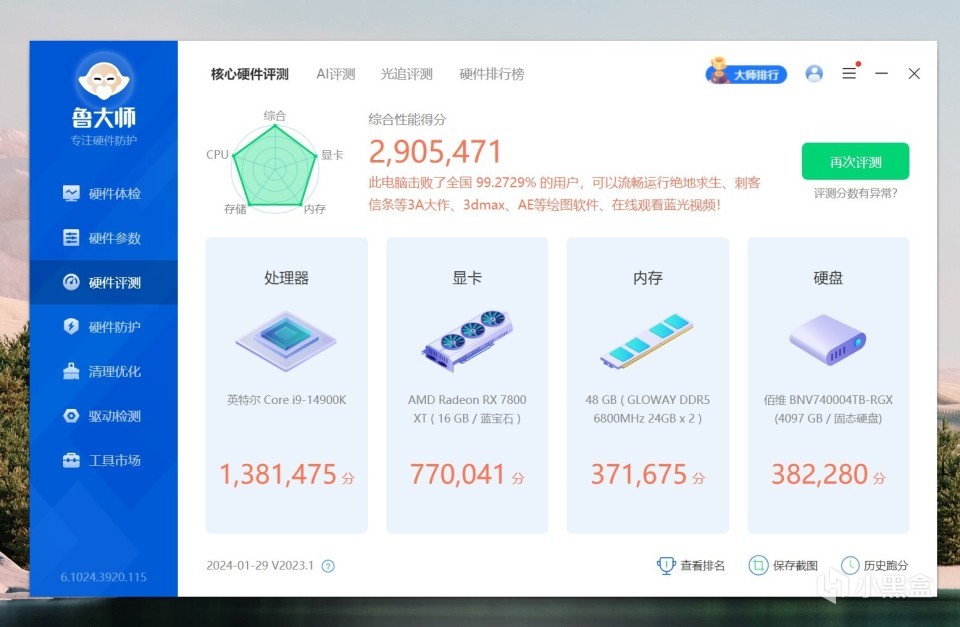
Task: Click the graphics card illustration
Action: 467,340
